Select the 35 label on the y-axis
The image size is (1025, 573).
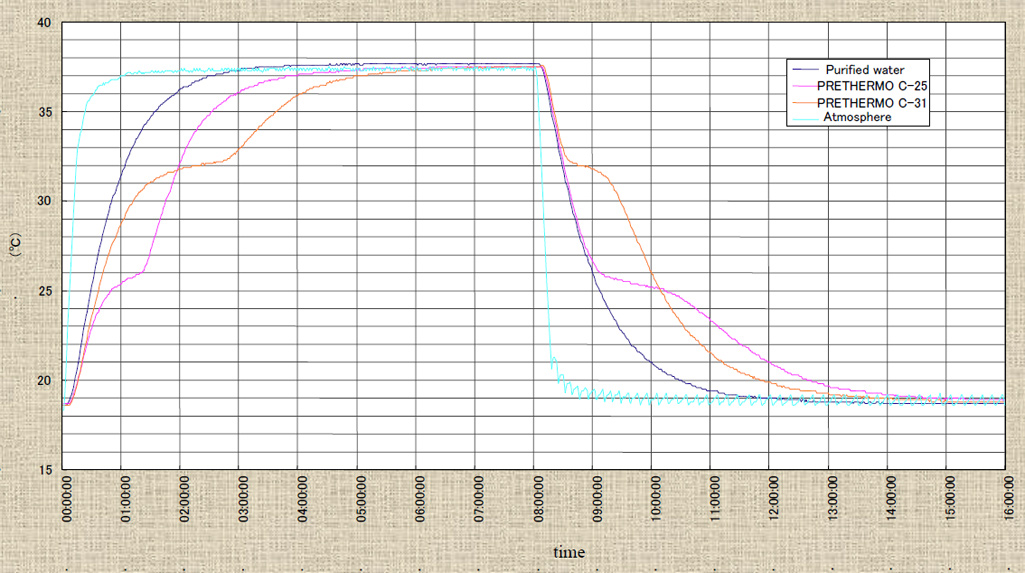(x=45, y=111)
